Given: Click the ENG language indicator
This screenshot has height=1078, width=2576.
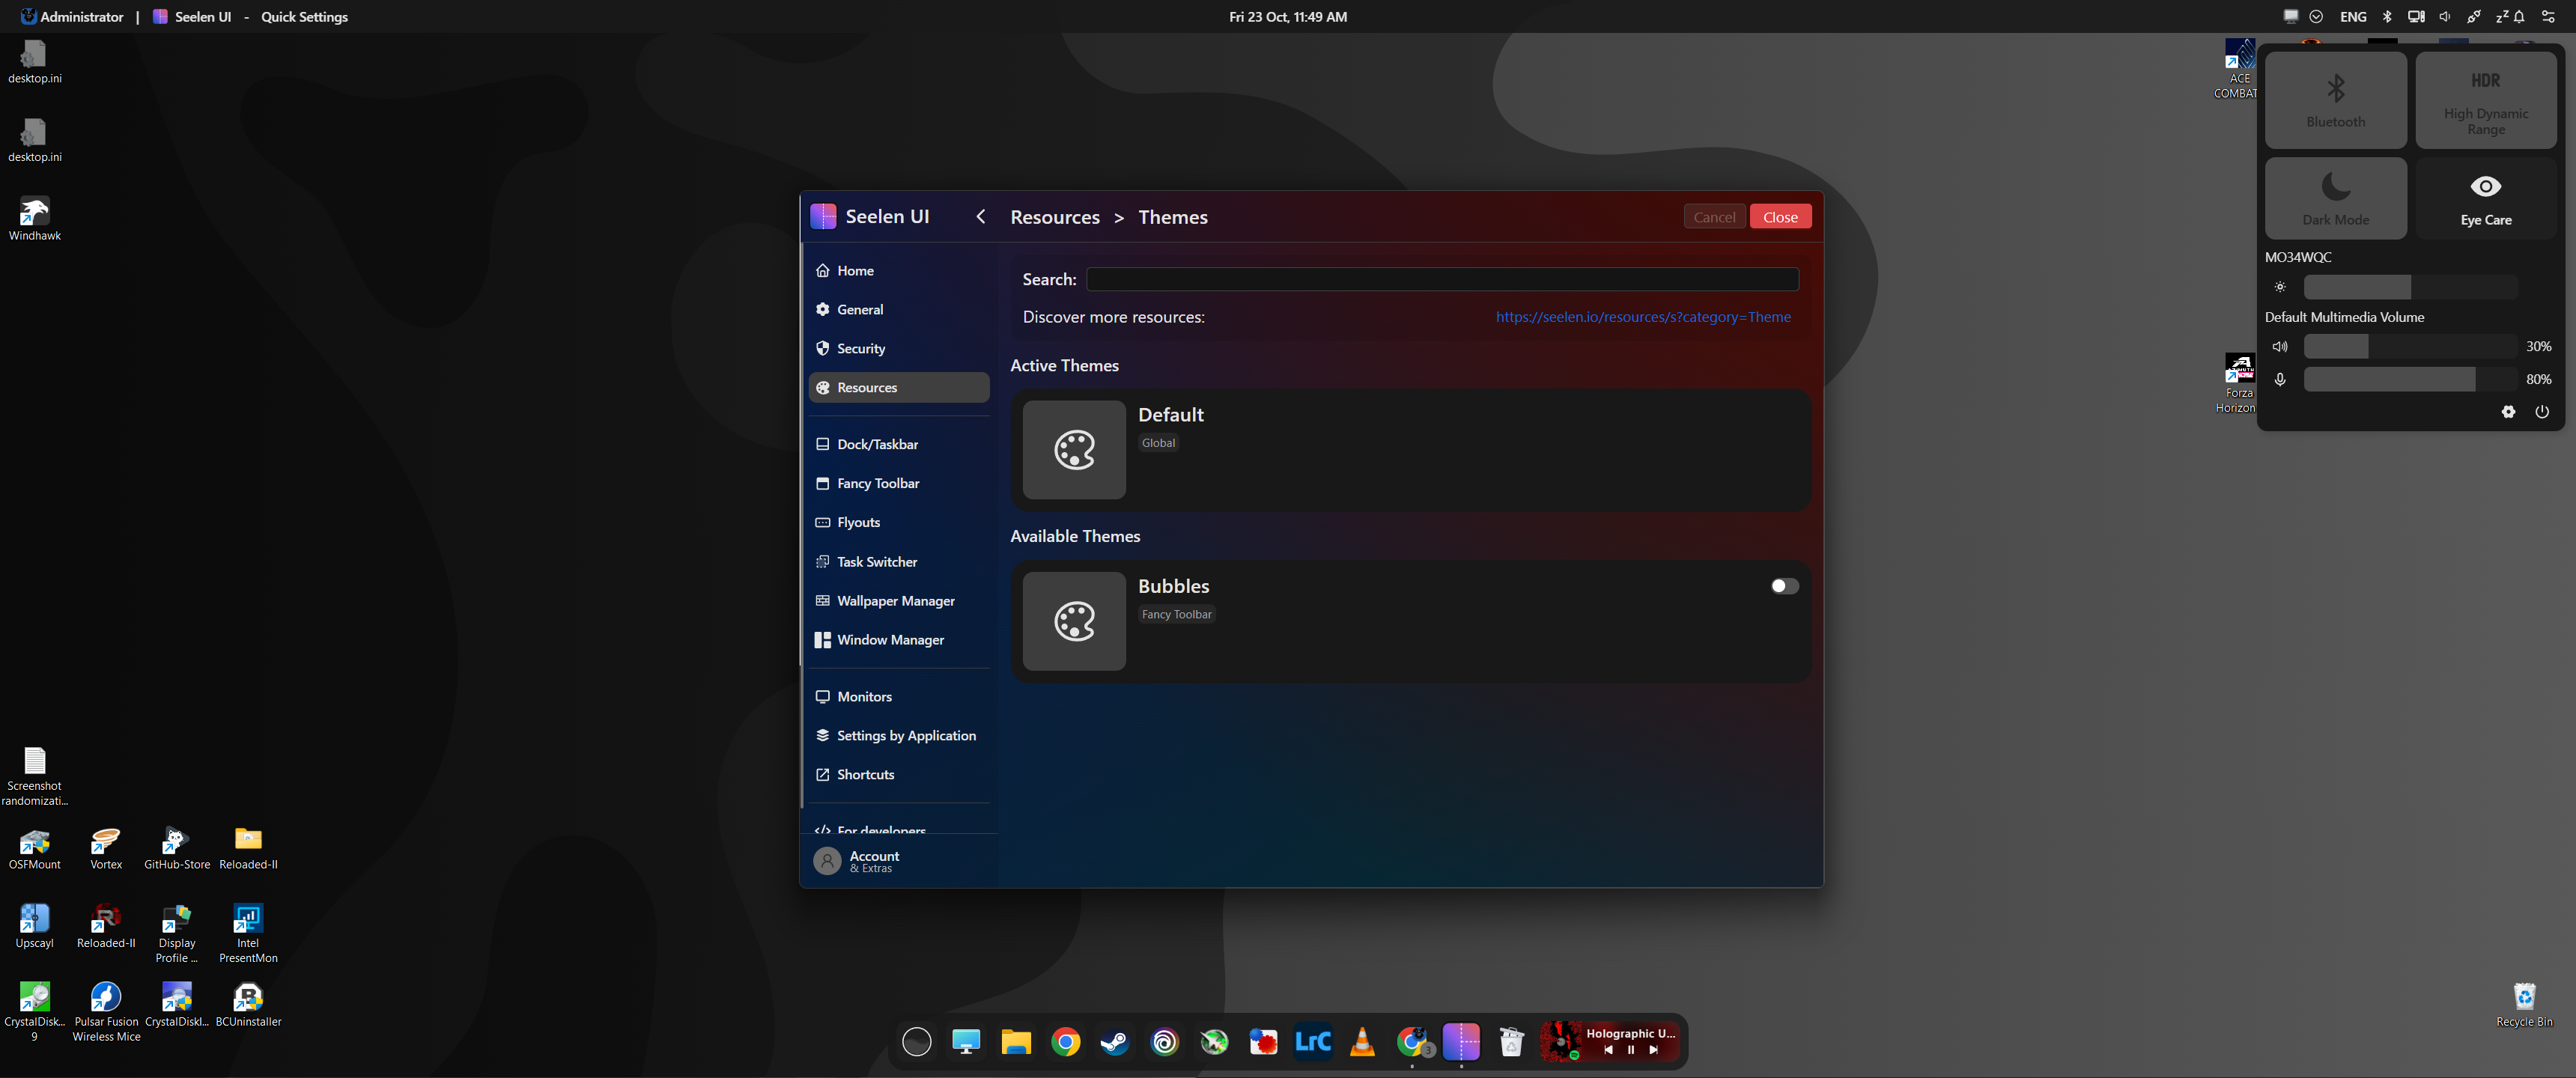Looking at the screenshot, I should click(x=2353, y=16).
